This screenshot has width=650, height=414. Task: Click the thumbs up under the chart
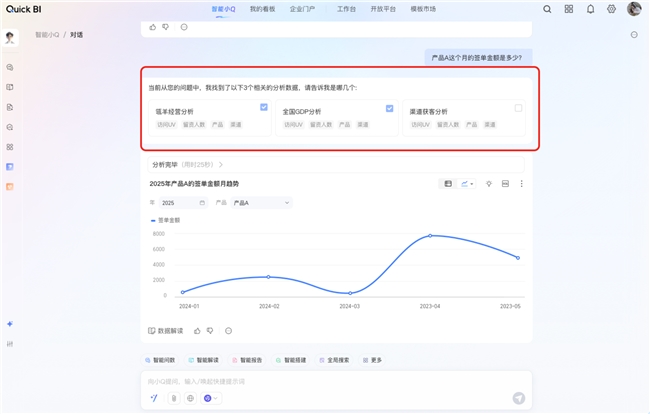pyautogui.click(x=197, y=330)
